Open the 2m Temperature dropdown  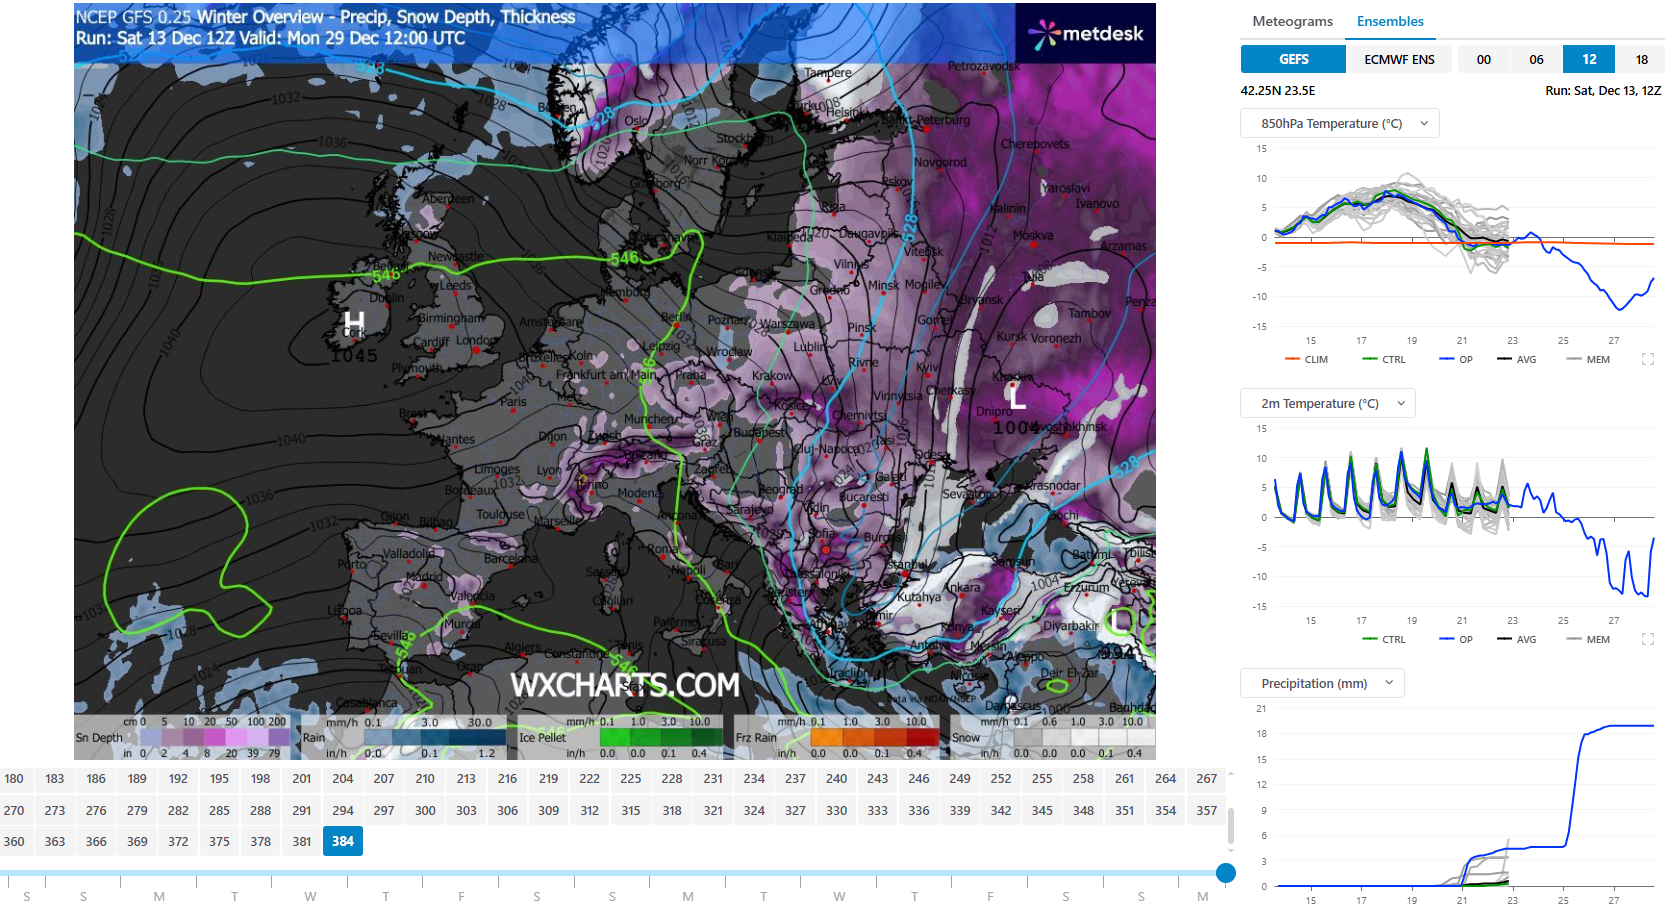tap(1328, 404)
